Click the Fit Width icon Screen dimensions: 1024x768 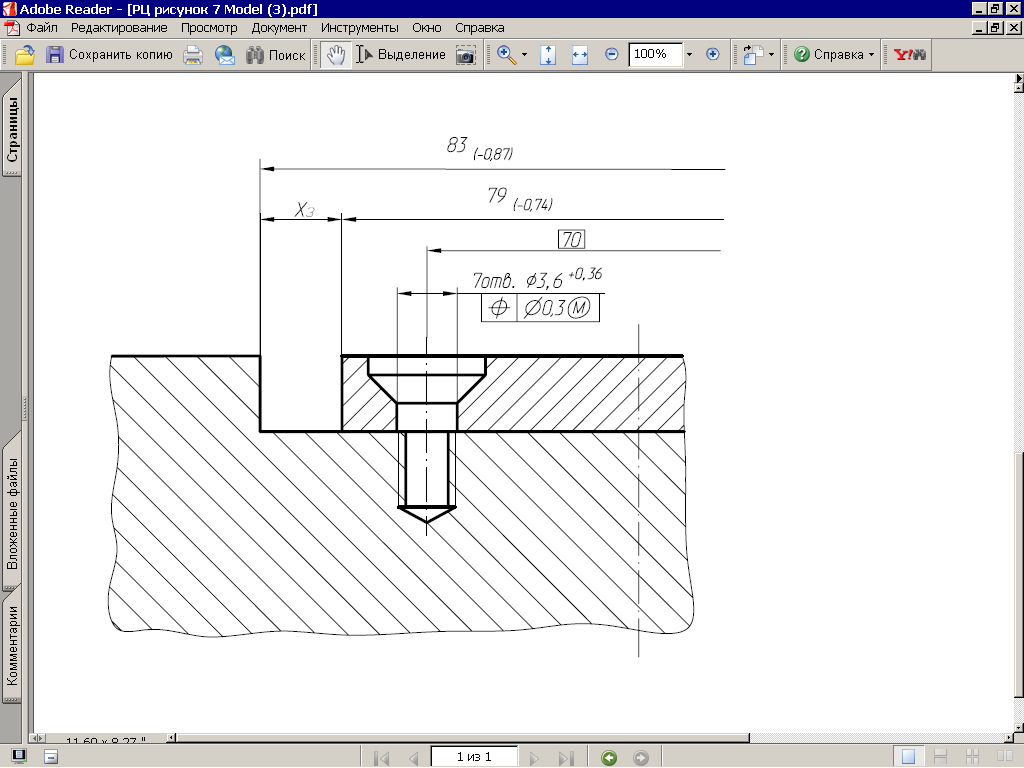580,55
